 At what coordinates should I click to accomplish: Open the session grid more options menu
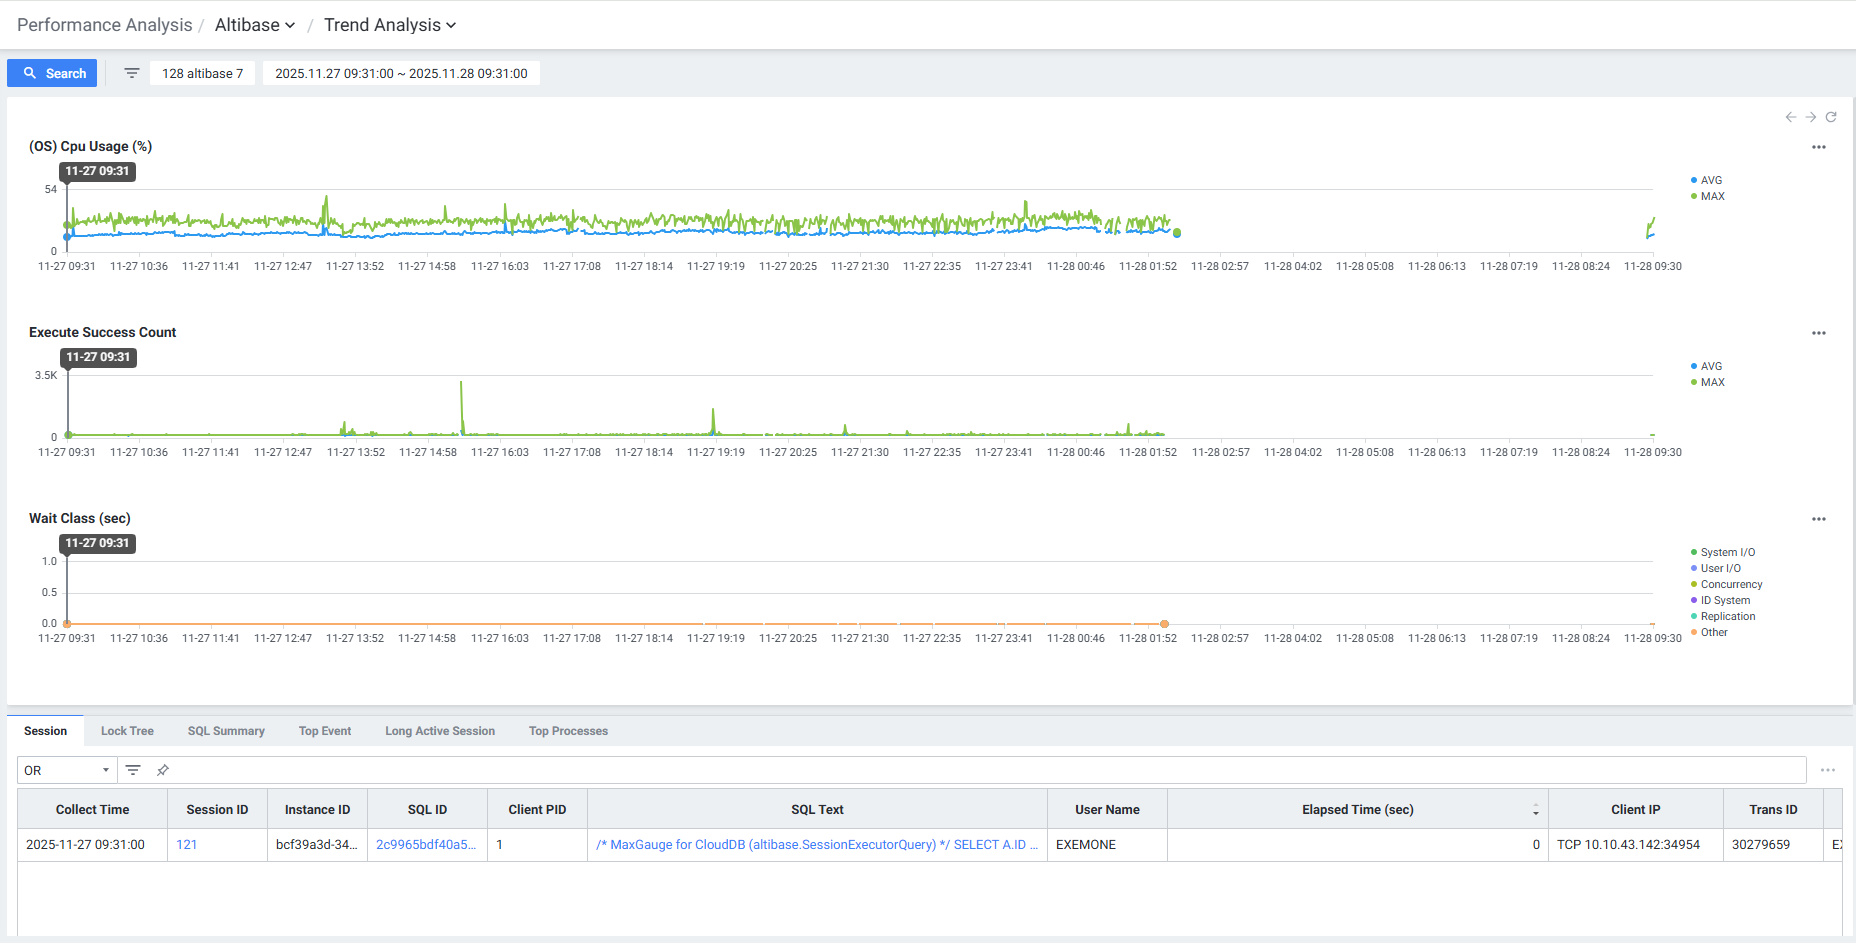tap(1827, 770)
